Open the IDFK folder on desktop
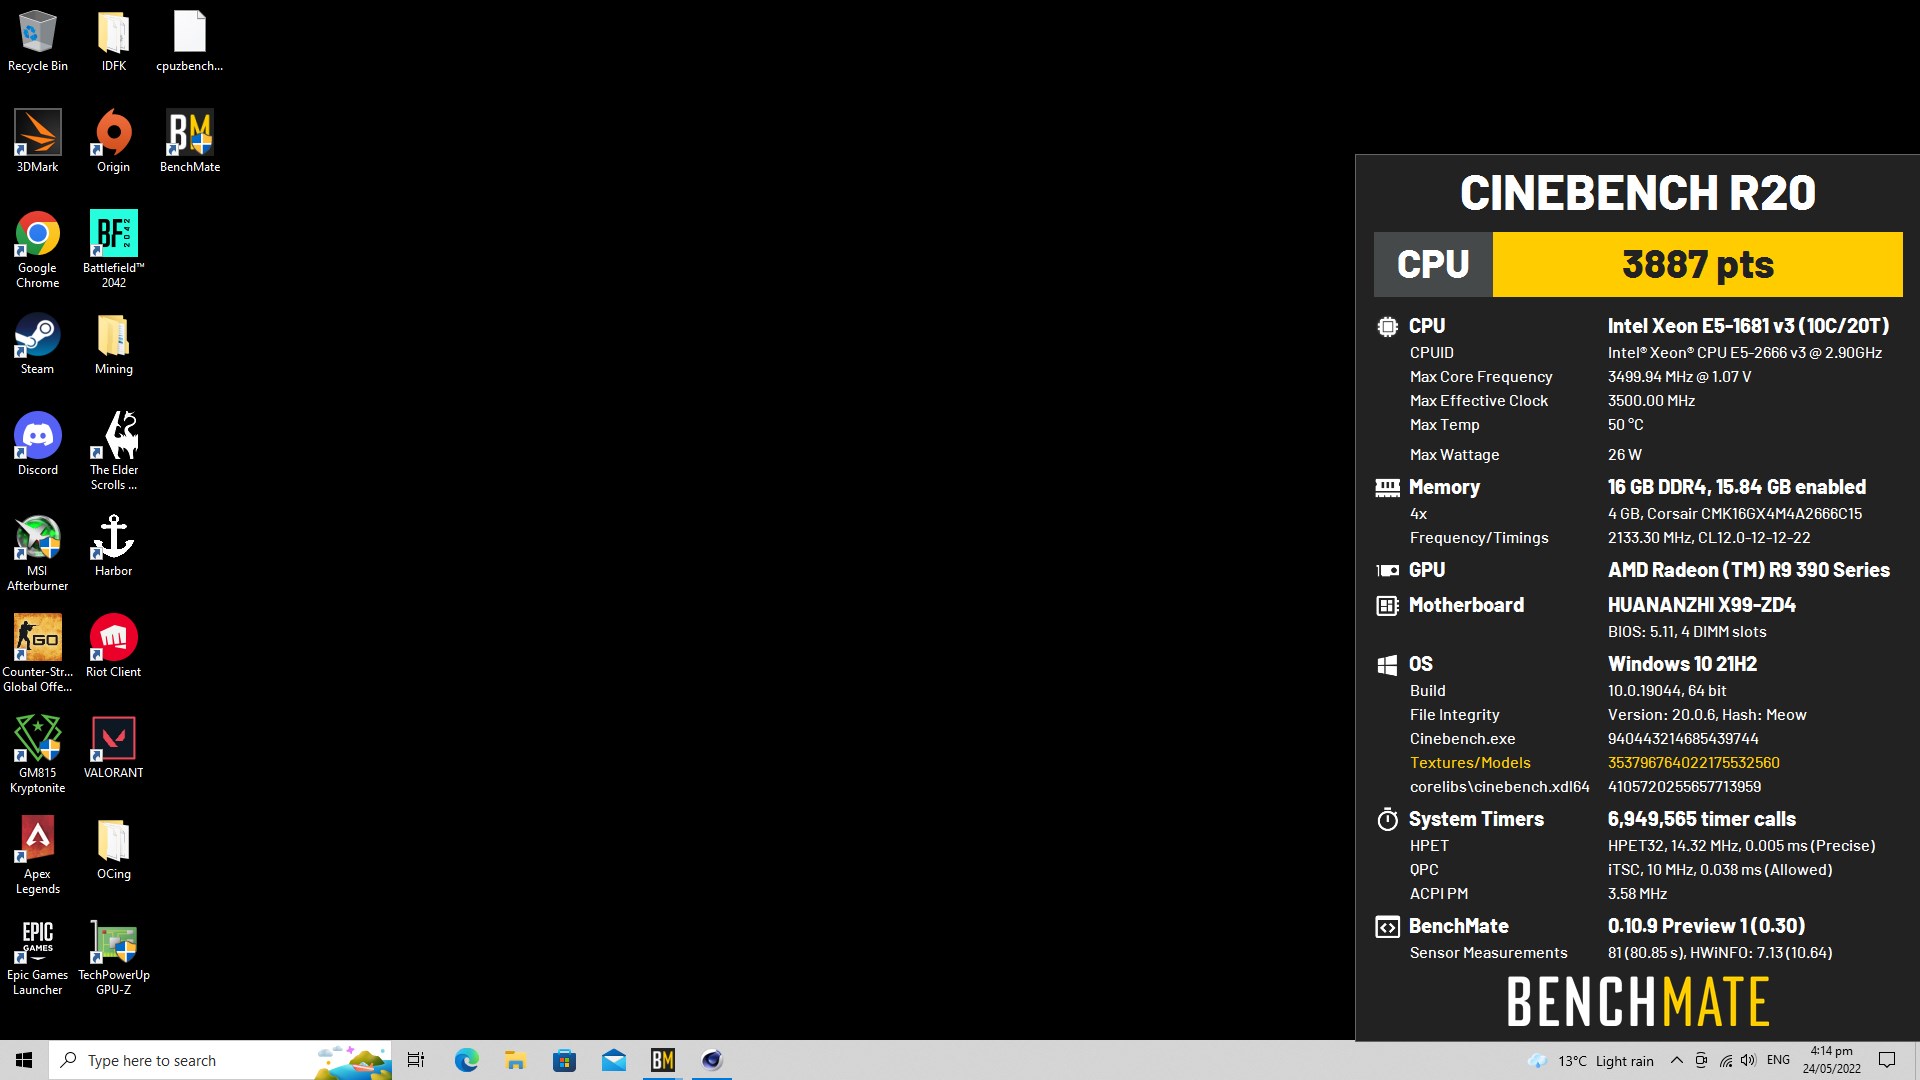Viewport: 1920px width, 1080px height. point(113,41)
